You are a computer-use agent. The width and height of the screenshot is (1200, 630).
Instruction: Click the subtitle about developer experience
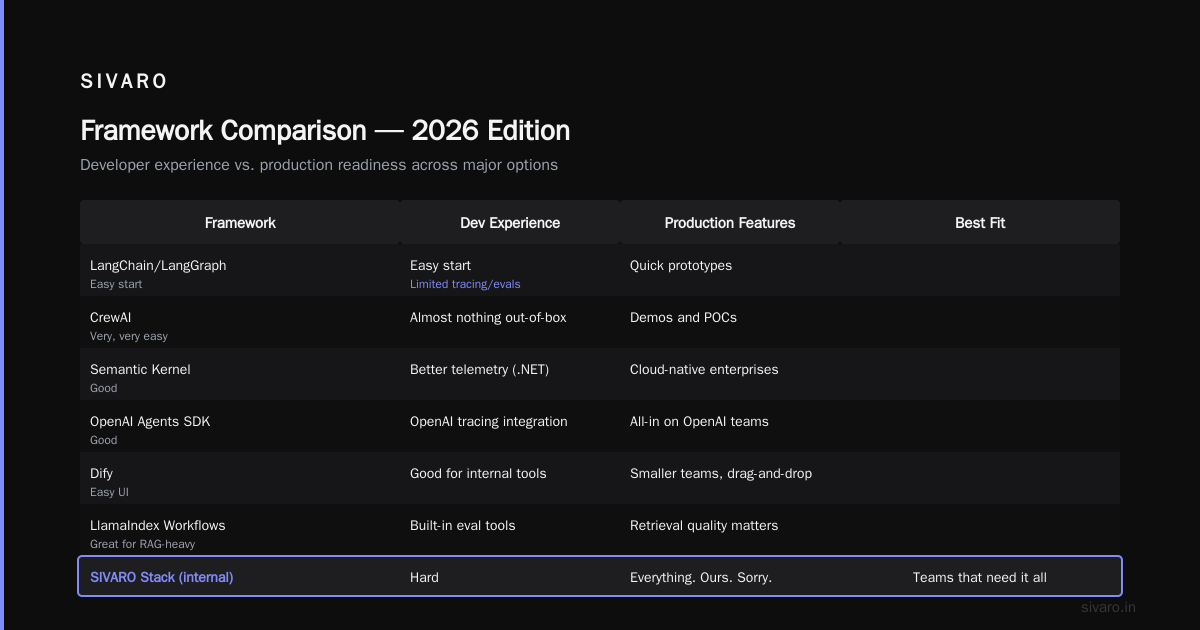pyautogui.click(x=319, y=165)
